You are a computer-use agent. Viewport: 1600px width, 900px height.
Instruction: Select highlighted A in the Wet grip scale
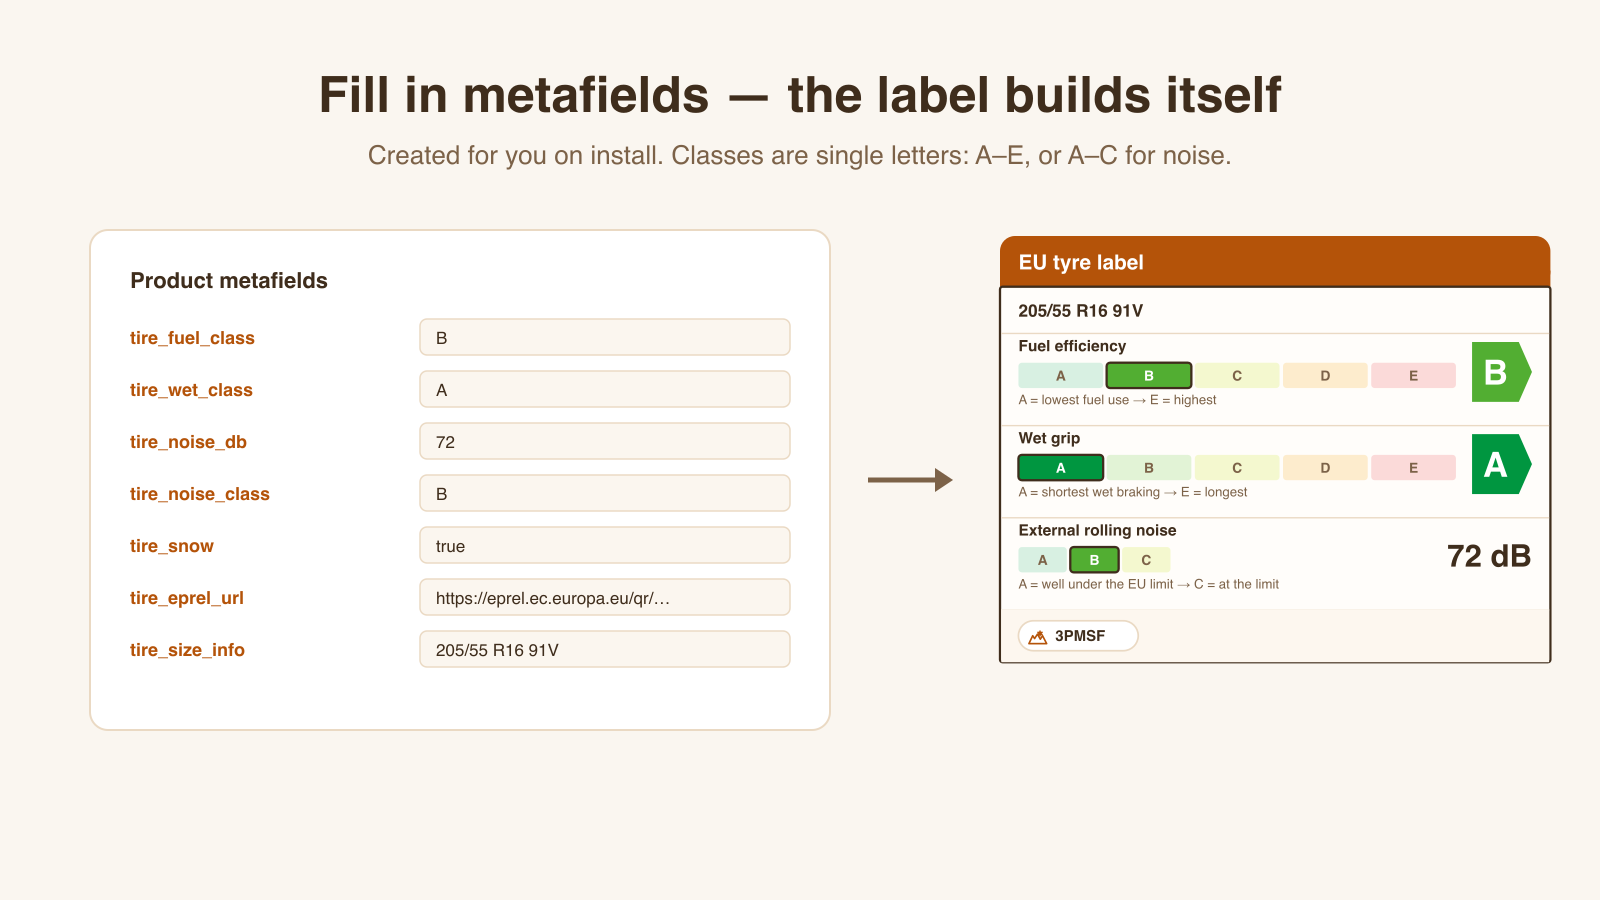[1061, 468]
